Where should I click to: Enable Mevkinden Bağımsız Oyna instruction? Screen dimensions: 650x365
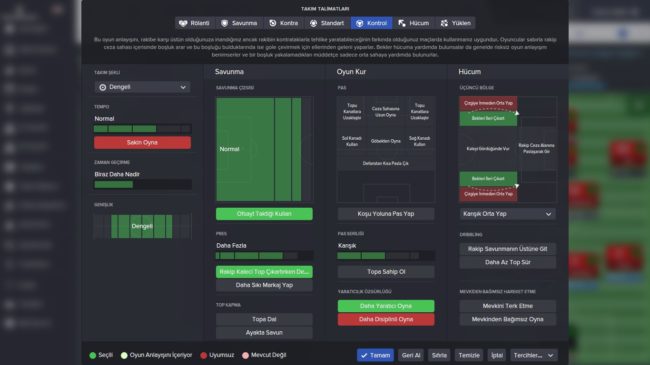(507, 319)
